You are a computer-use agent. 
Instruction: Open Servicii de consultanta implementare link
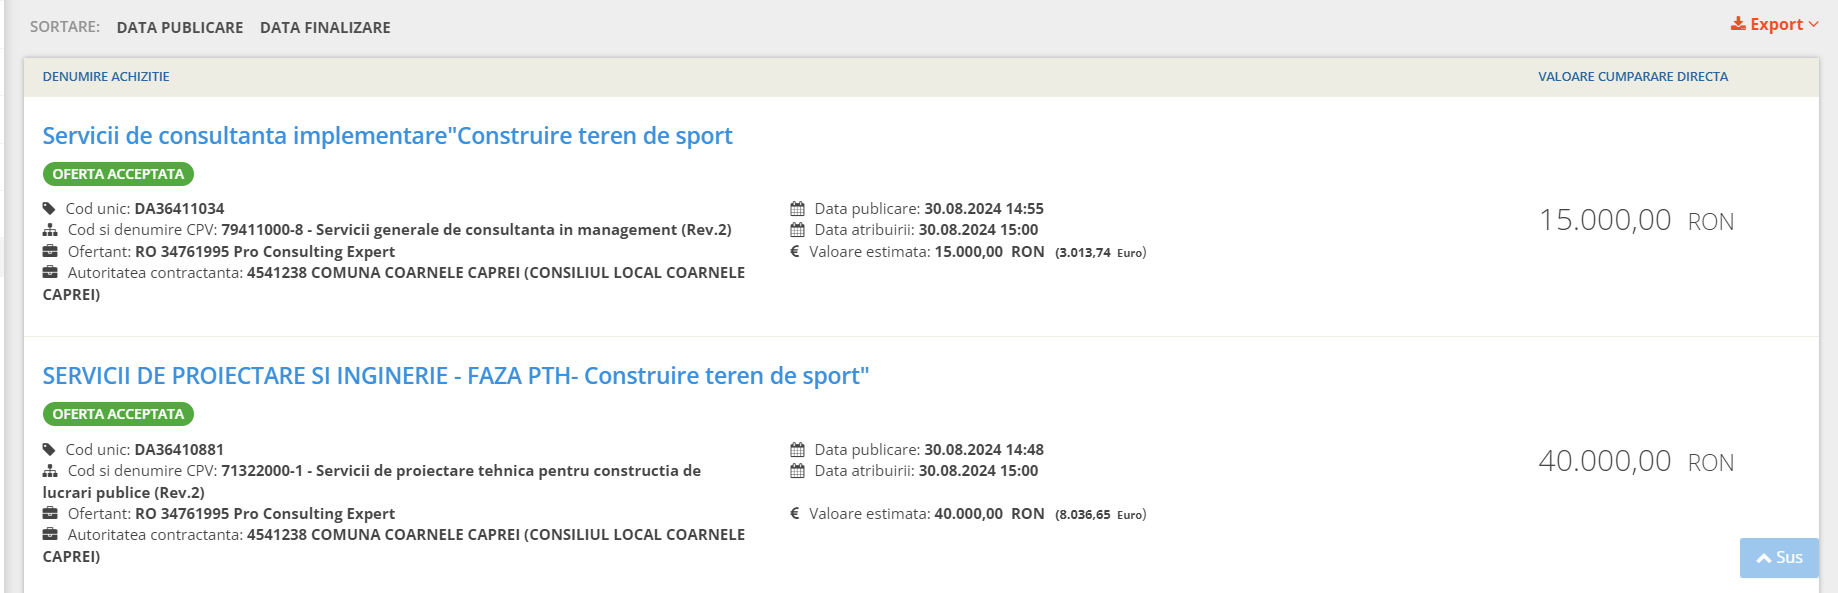tap(387, 136)
